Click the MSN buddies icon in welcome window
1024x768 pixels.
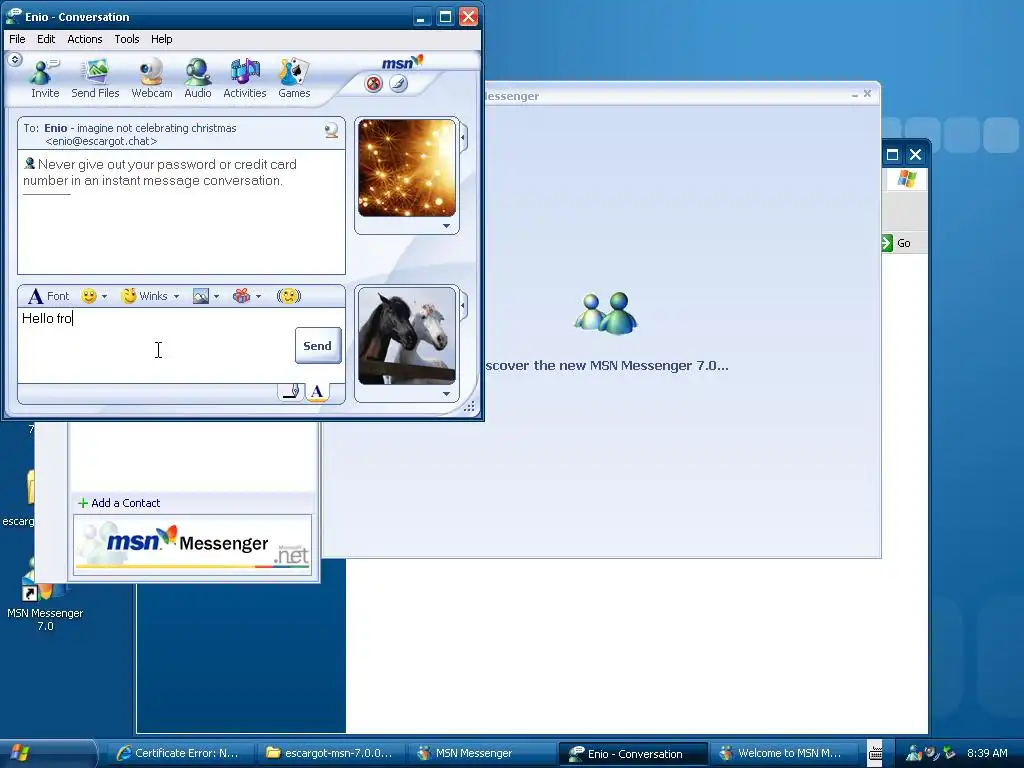tap(606, 313)
